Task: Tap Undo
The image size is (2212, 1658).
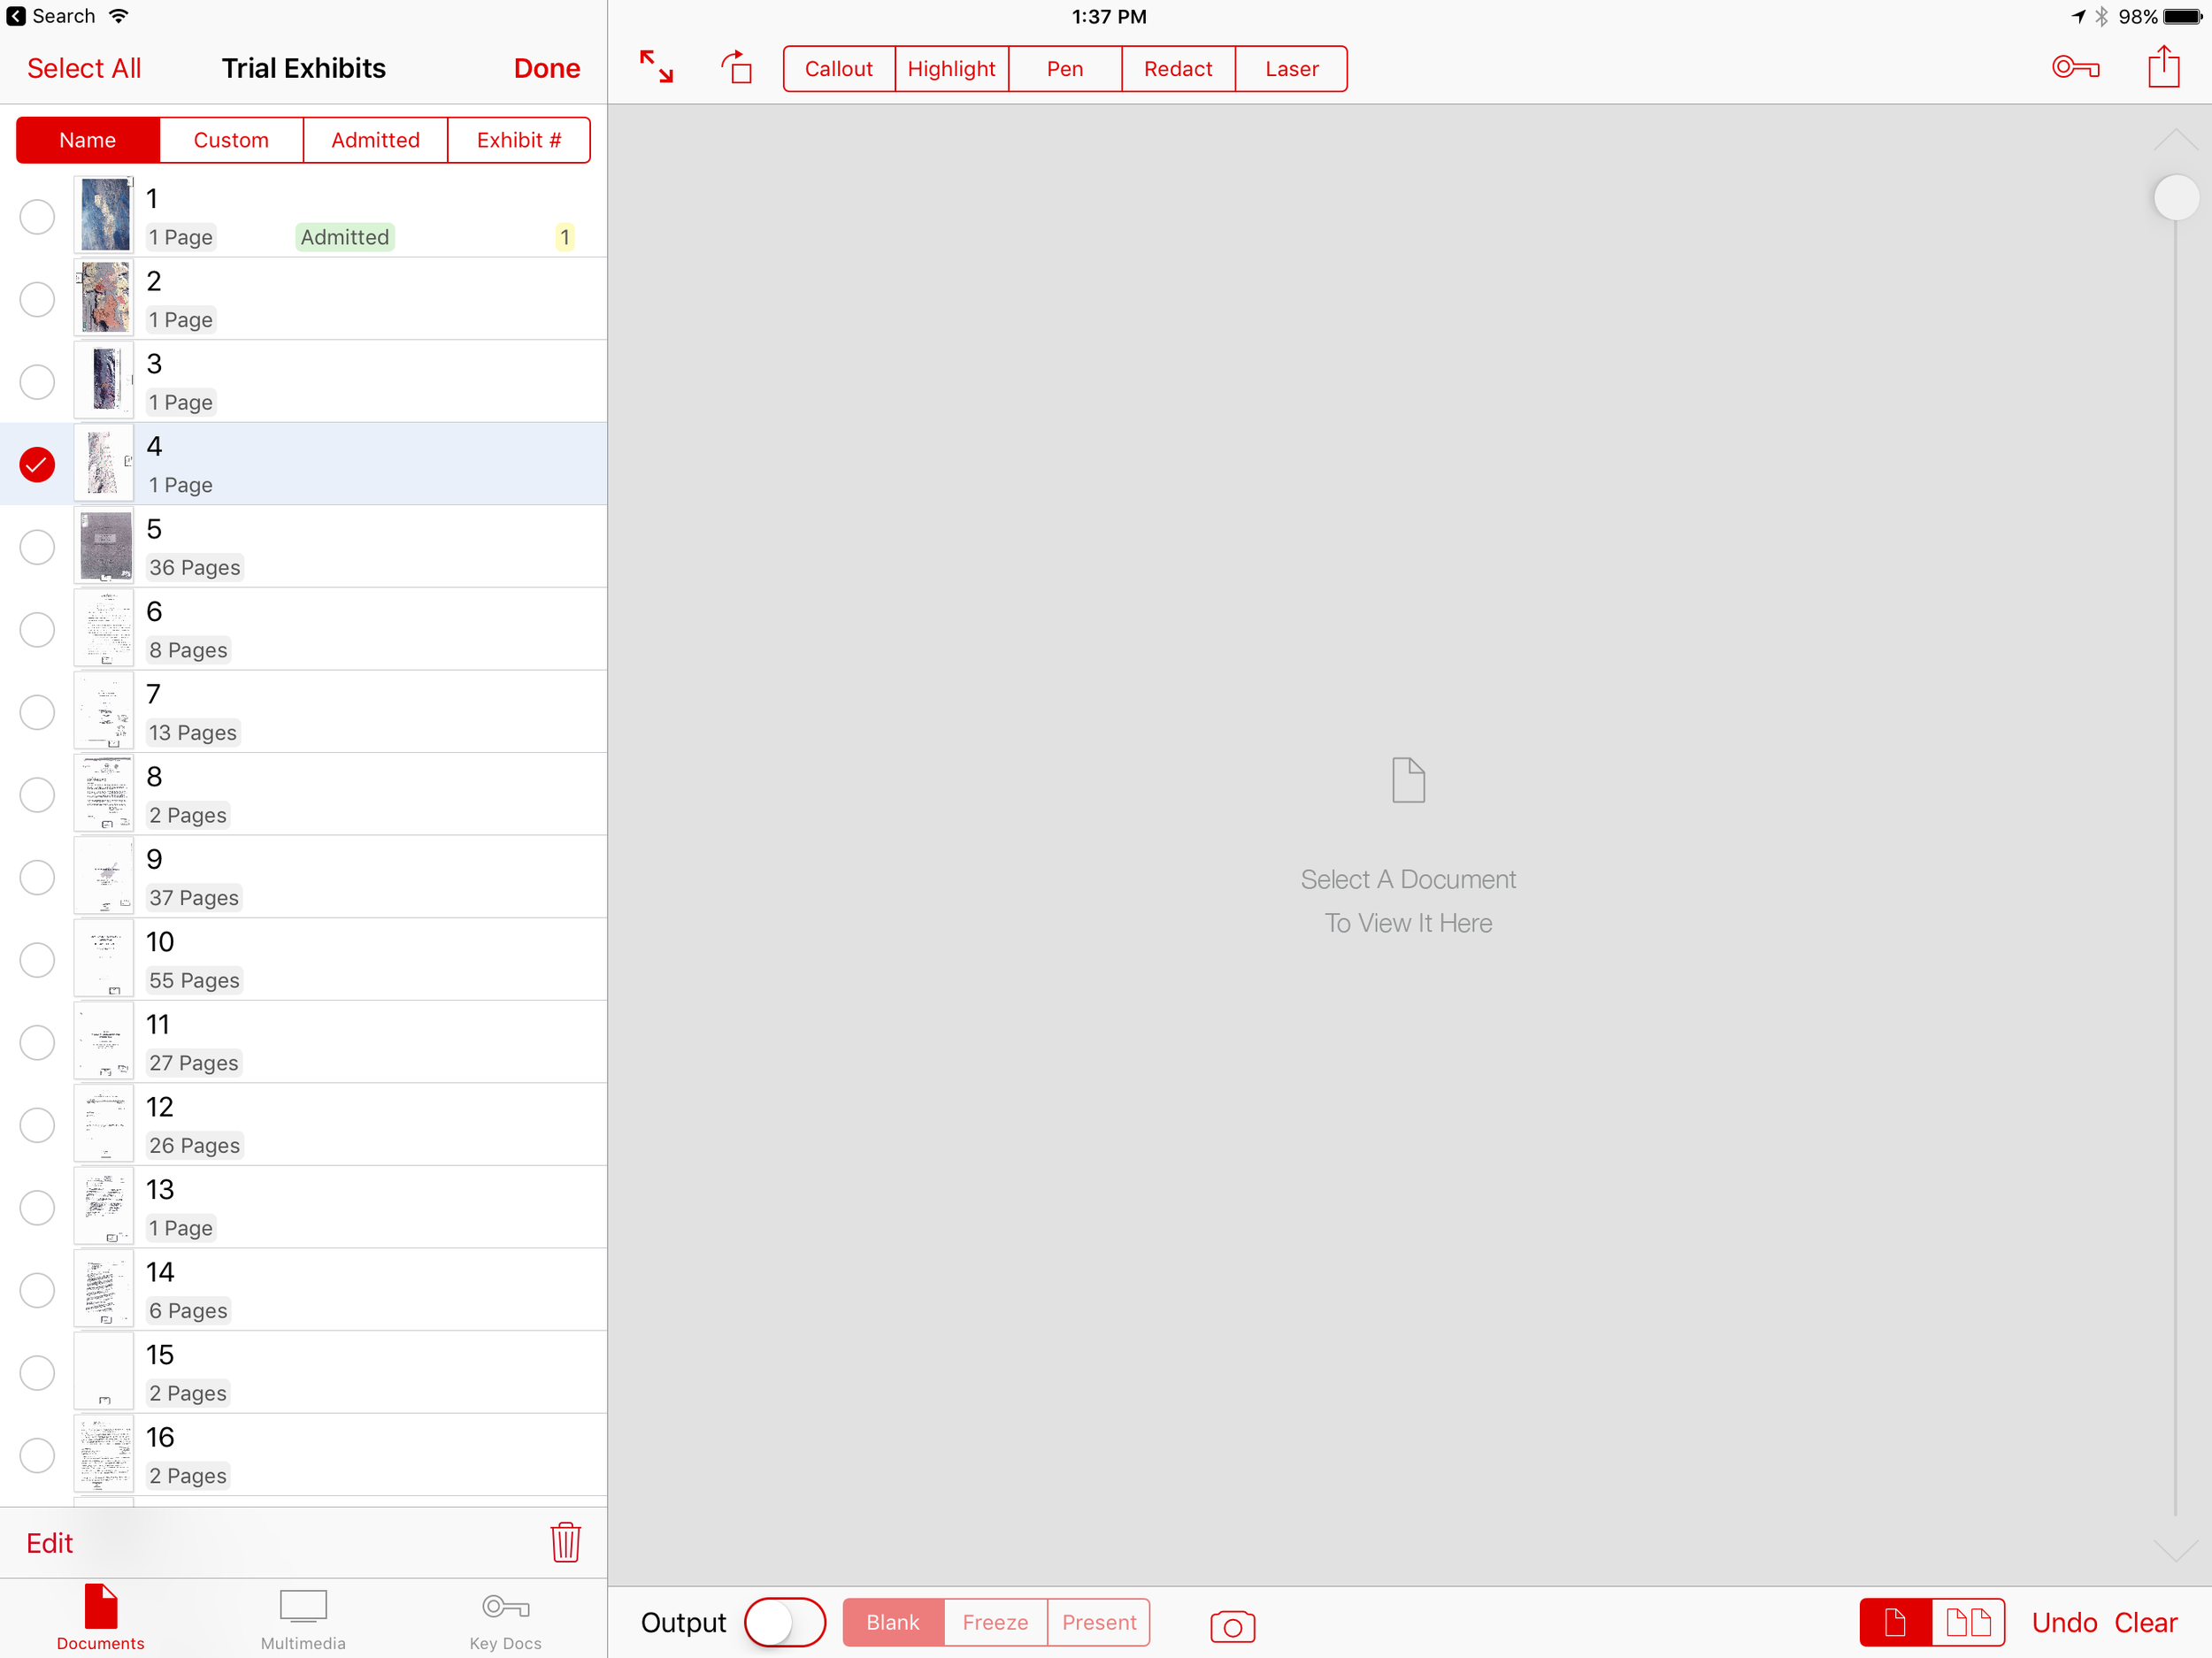Action: point(2064,1621)
